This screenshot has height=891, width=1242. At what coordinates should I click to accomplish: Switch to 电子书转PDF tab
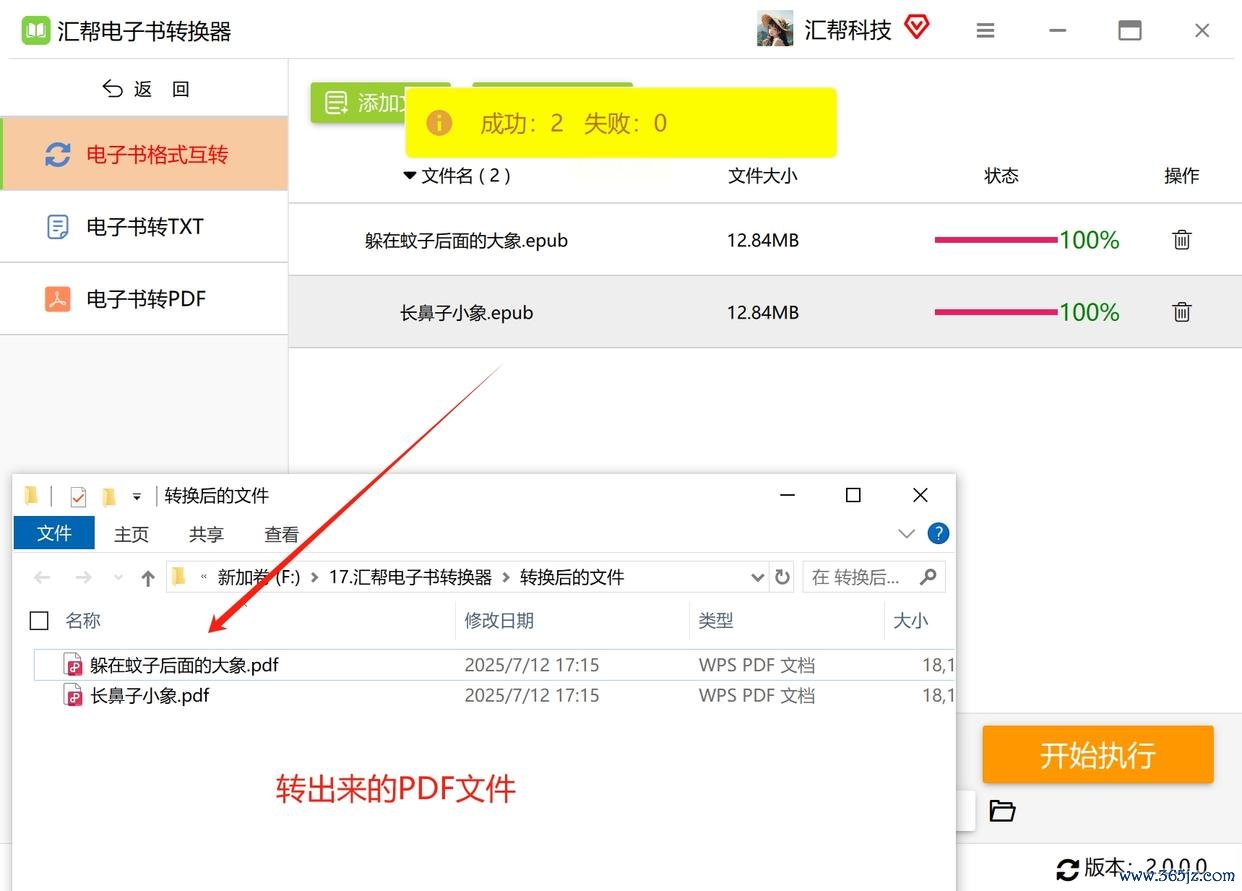click(144, 299)
